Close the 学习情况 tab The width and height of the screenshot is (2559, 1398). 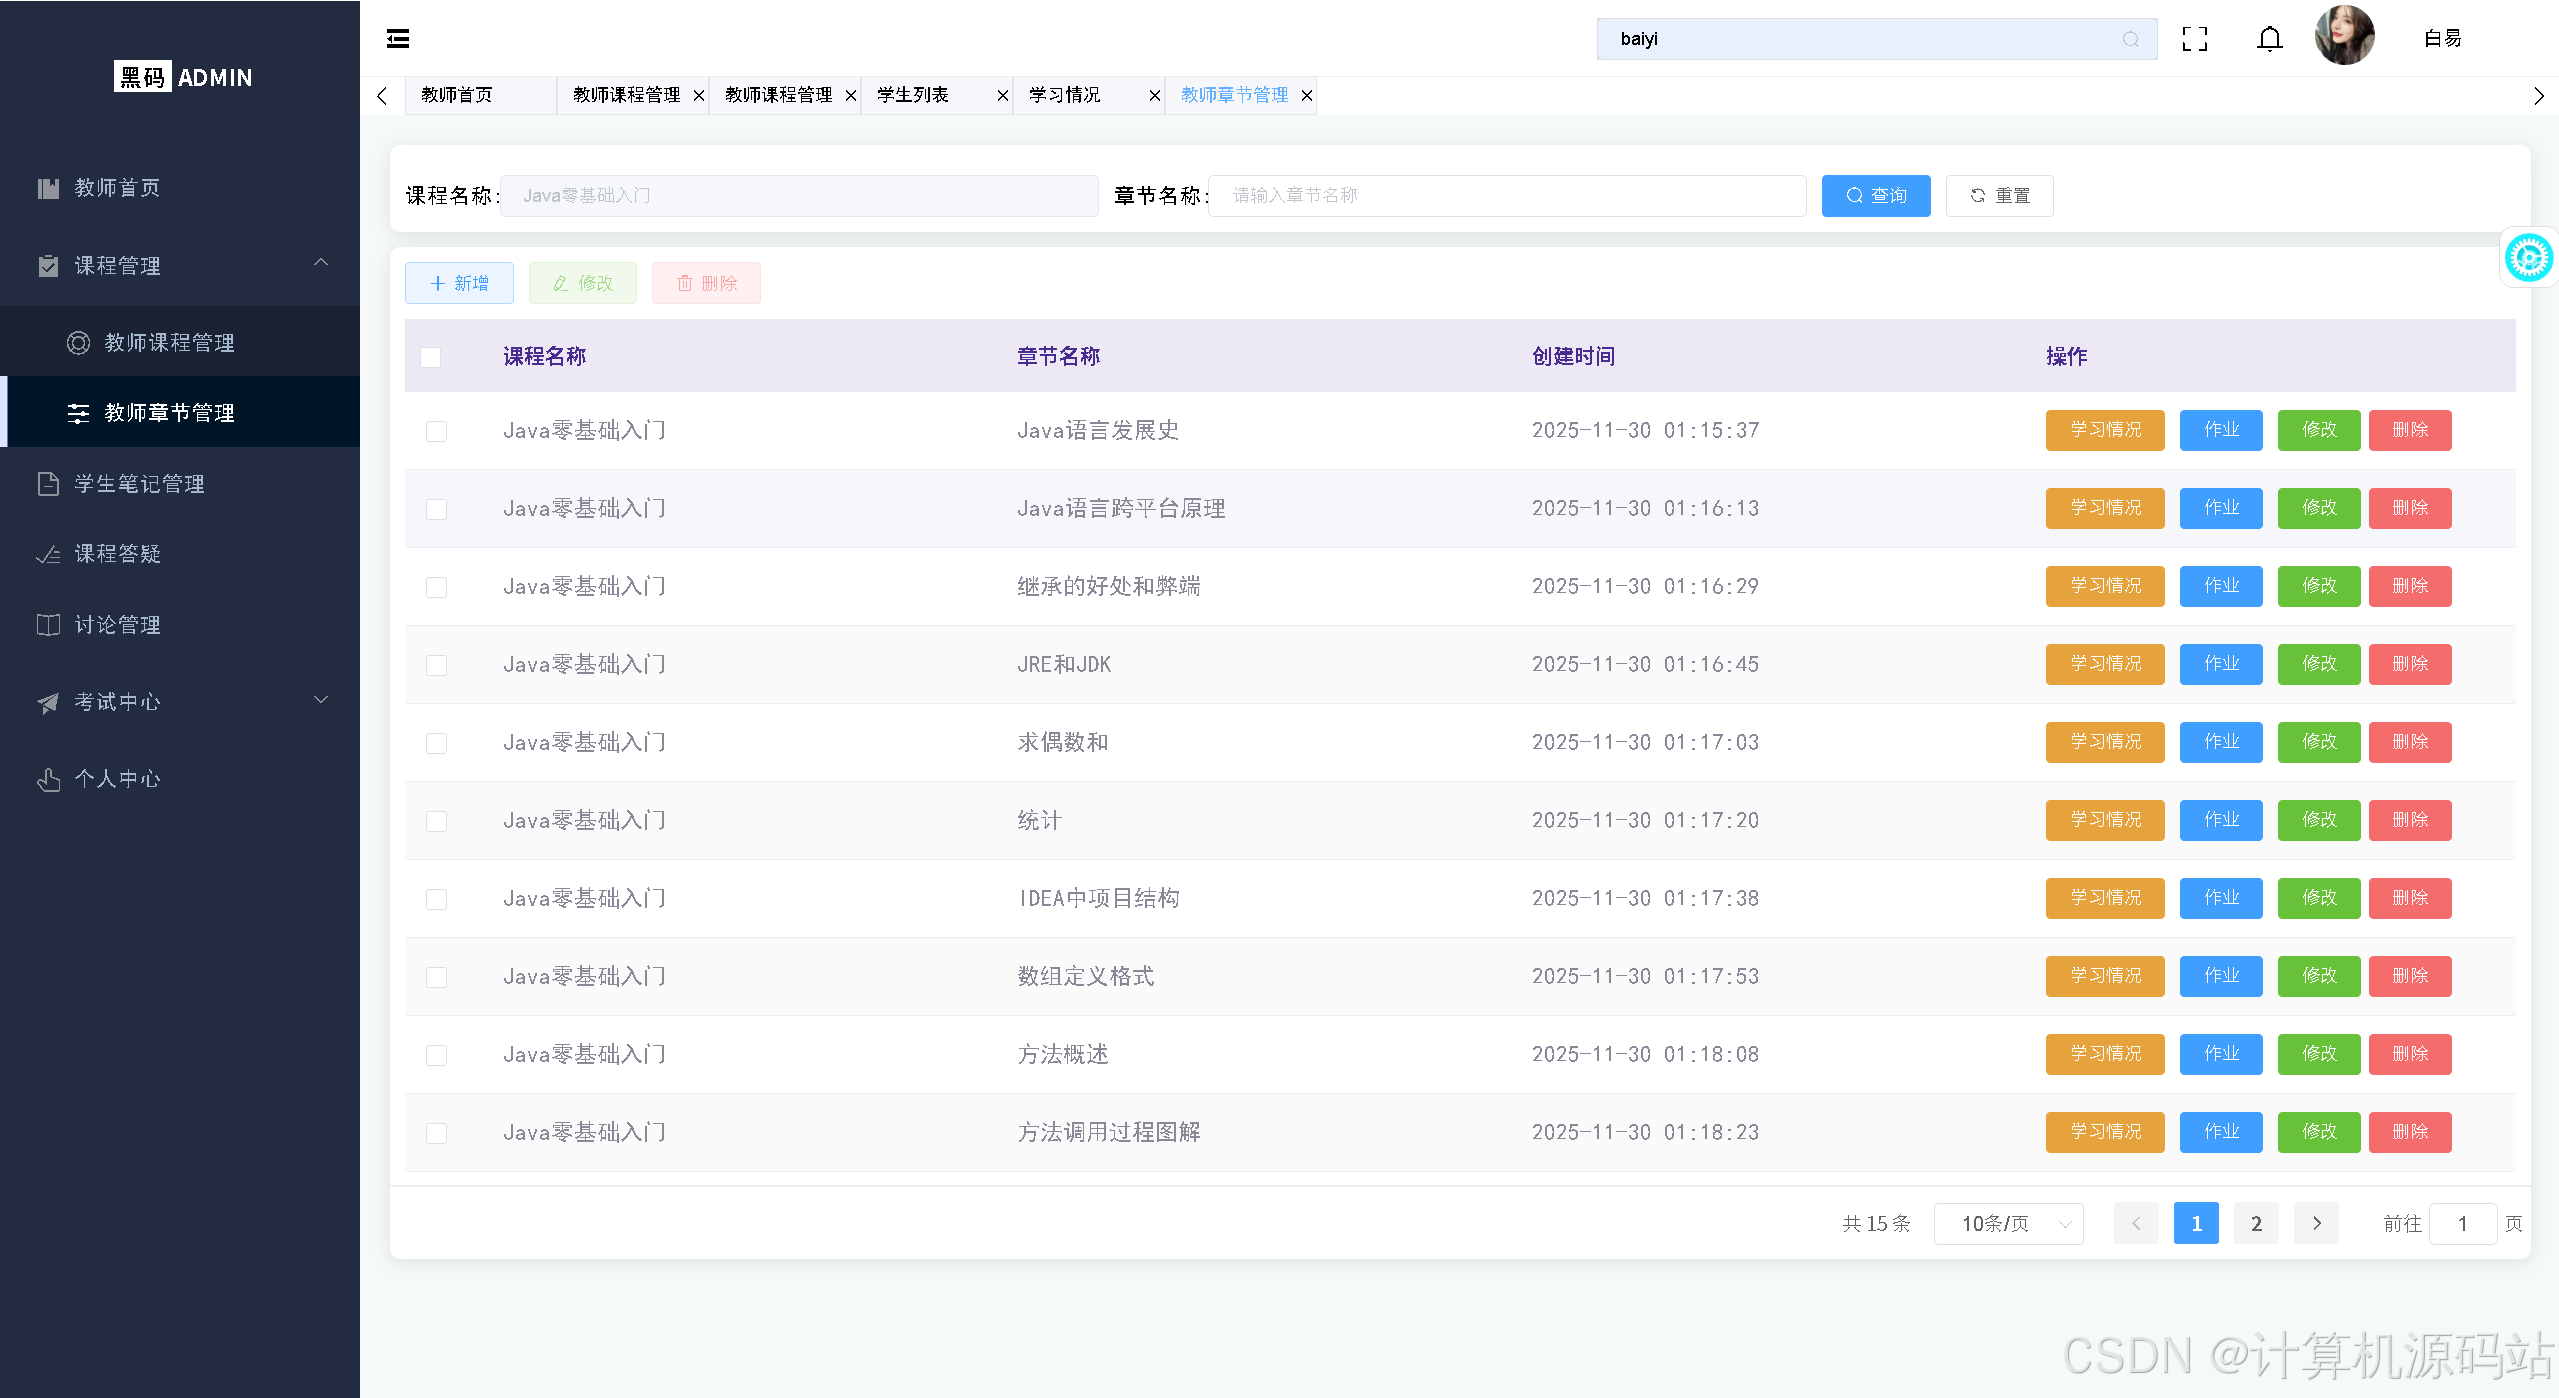[1154, 95]
